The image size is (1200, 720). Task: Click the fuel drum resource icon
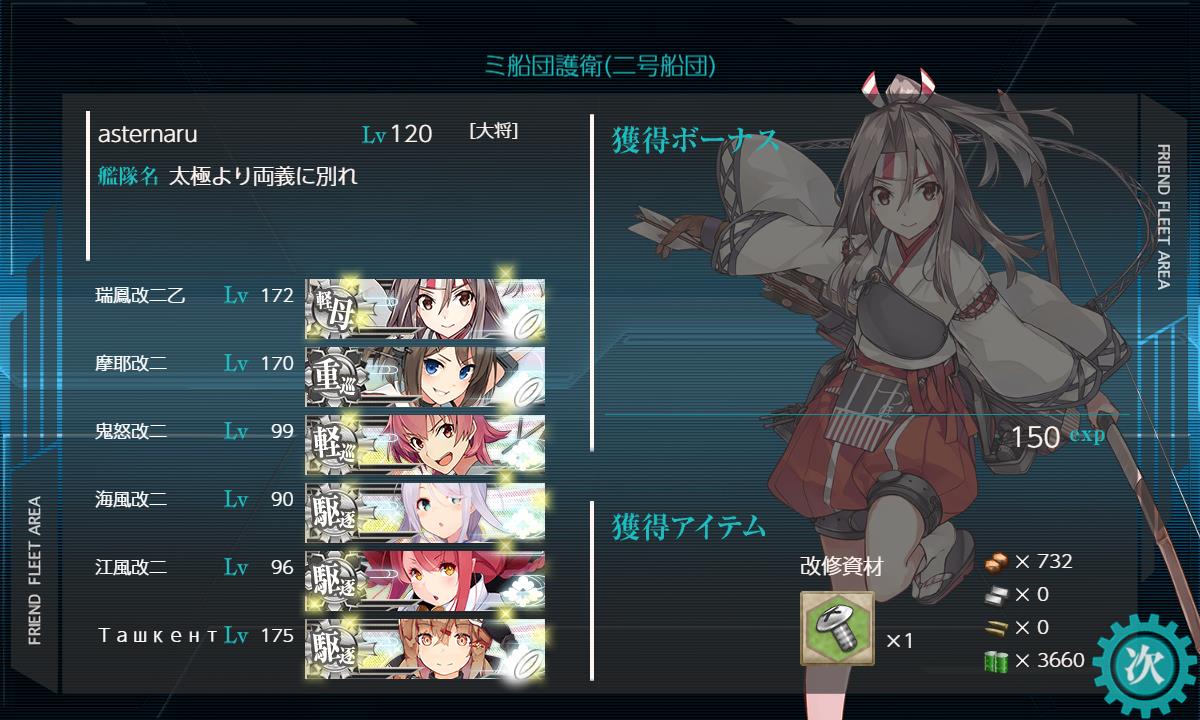[996, 659]
